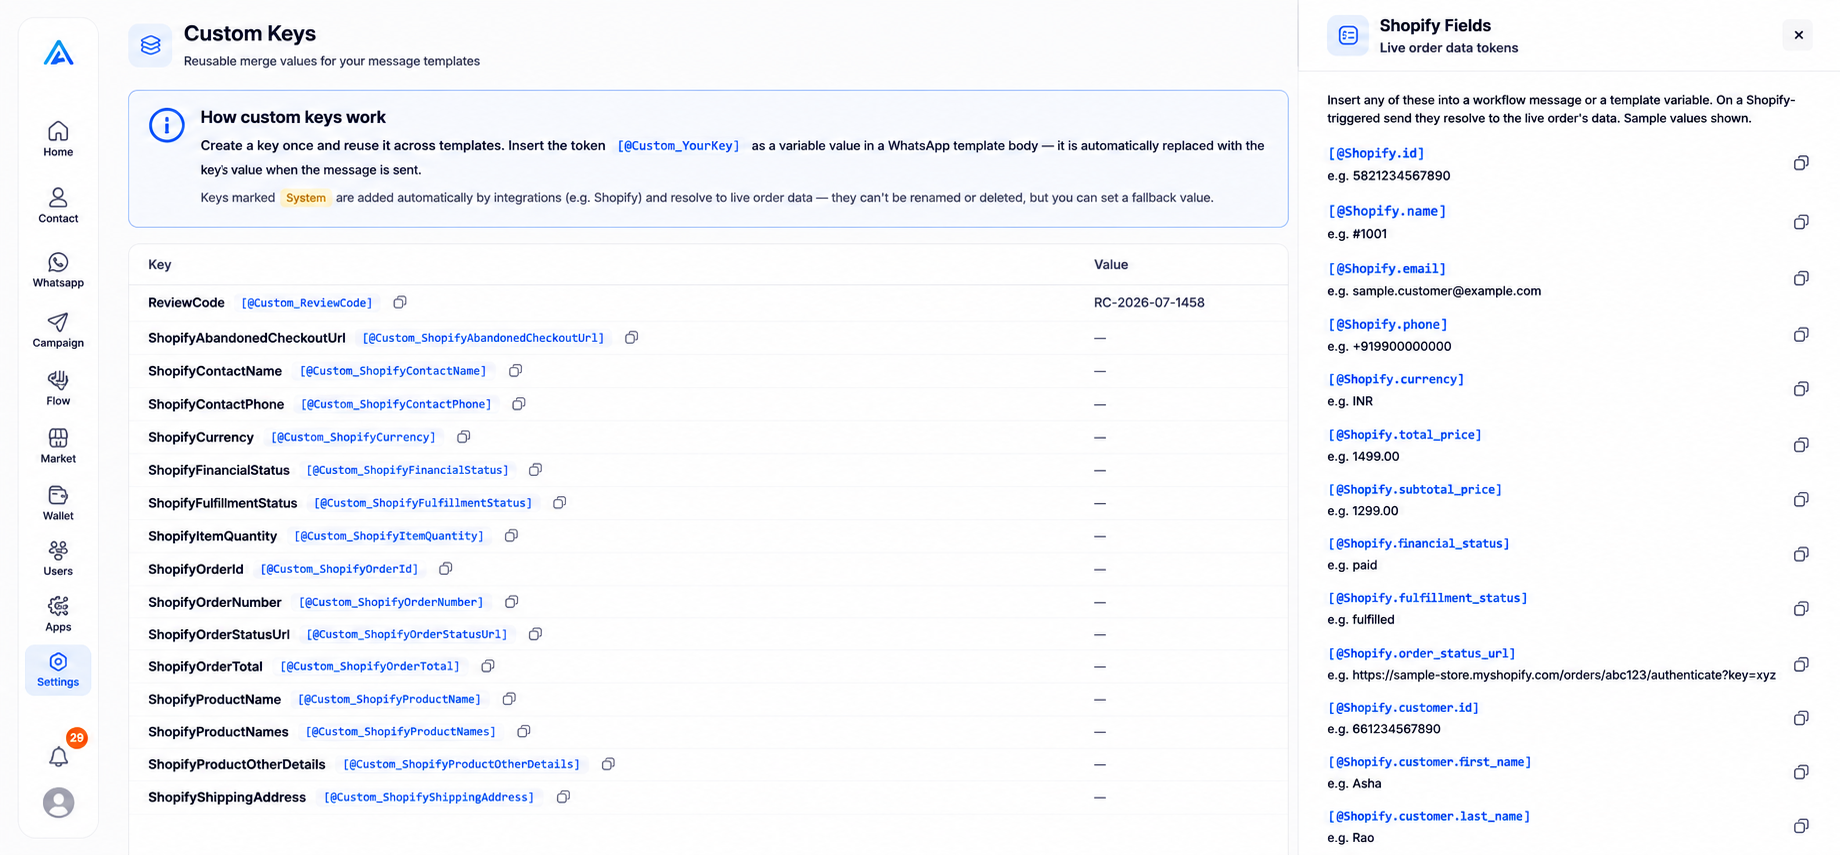Copy the ShopifyAbandonedCheckoutUrl token
This screenshot has height=855, width=1840.
tap(632, 338)
